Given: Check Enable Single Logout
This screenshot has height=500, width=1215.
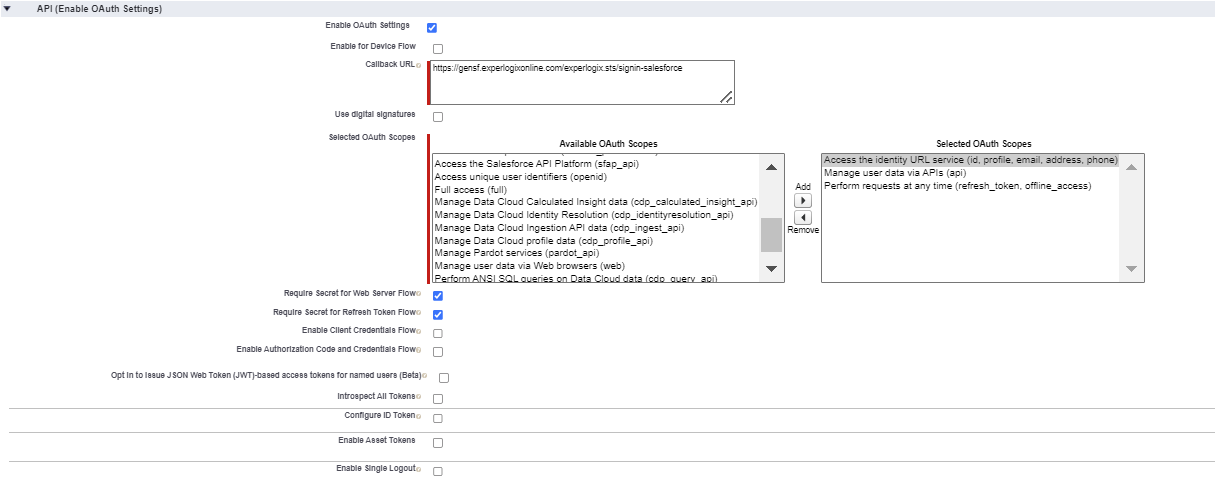Looking at the screenshot, I should pos(438,471).
